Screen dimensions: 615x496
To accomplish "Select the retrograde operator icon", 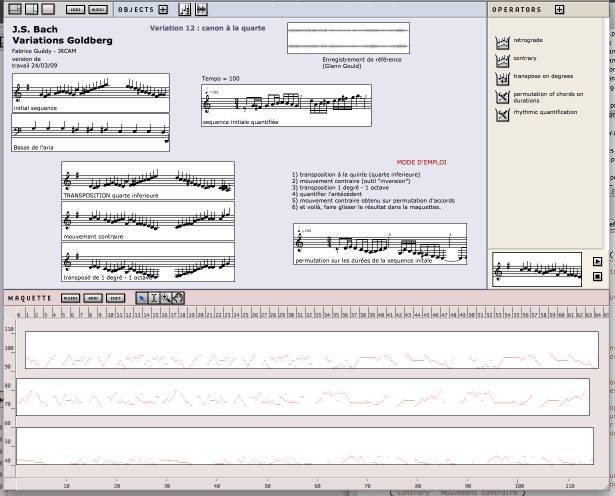I will (502, 43).
